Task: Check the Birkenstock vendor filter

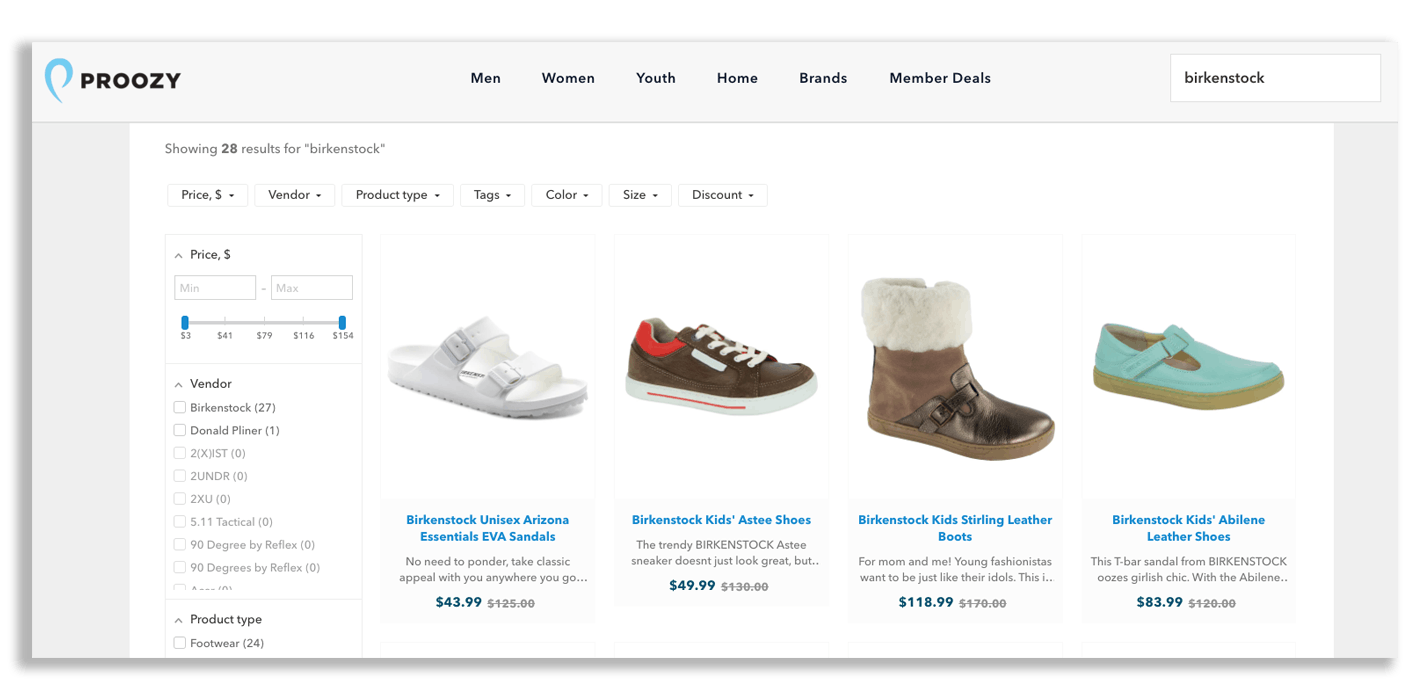Action: (x=180, y=407)
